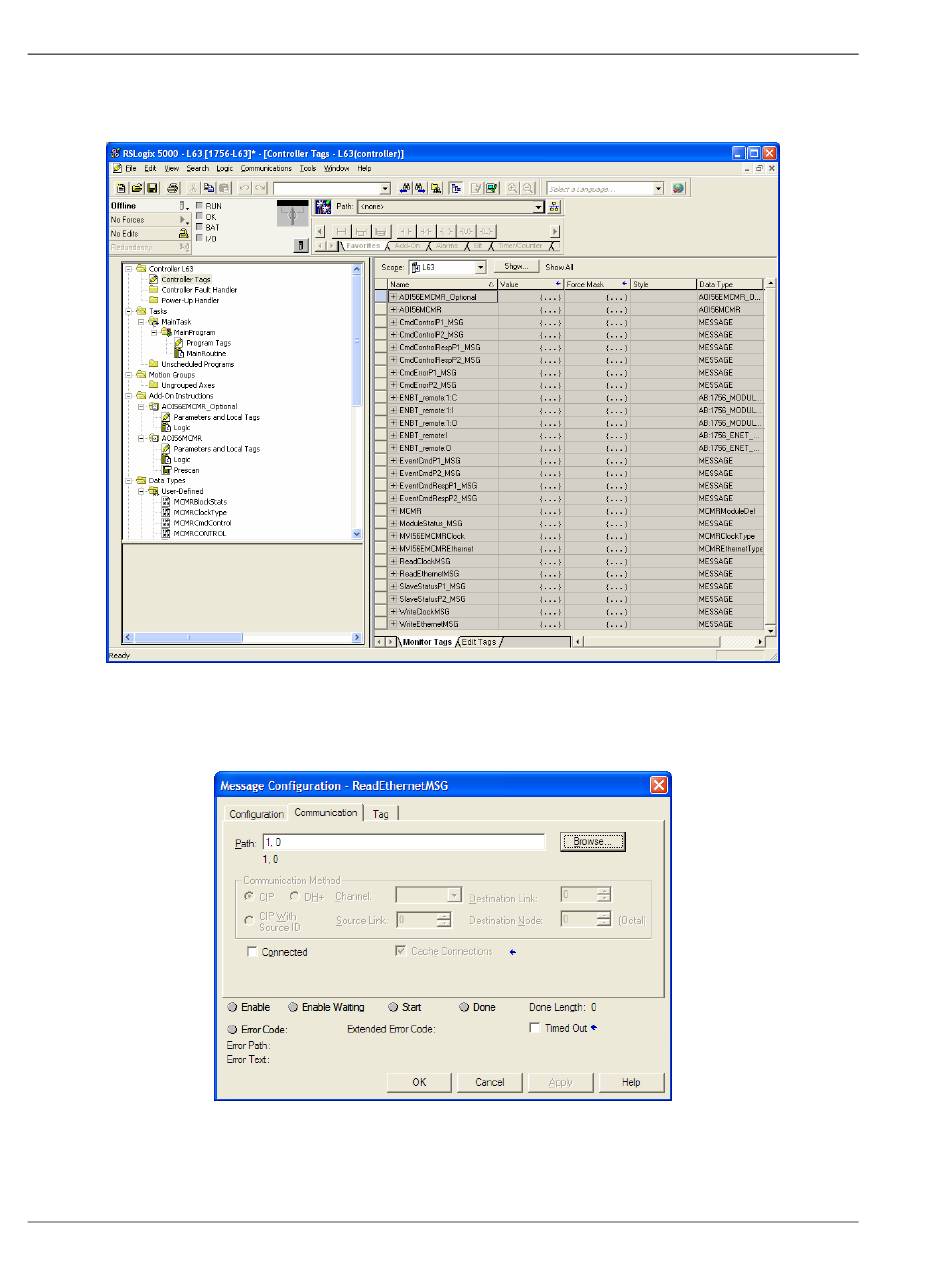This screenshot has width=950, height=1267.
Task: Click the New project toolbar icon
Action: 121,188
